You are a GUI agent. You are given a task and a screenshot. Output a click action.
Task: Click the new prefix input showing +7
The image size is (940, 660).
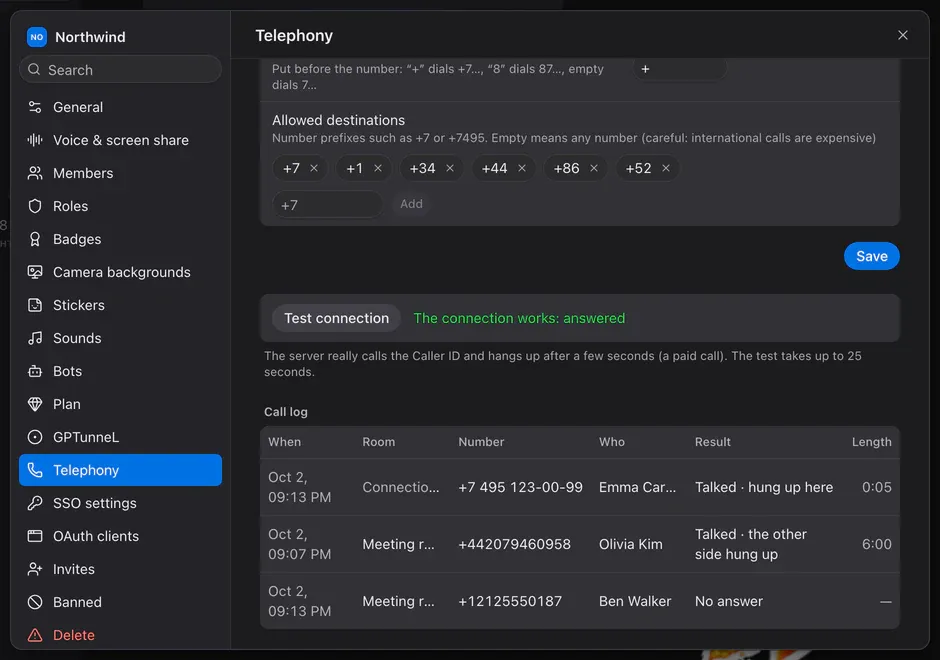(327, 205)
